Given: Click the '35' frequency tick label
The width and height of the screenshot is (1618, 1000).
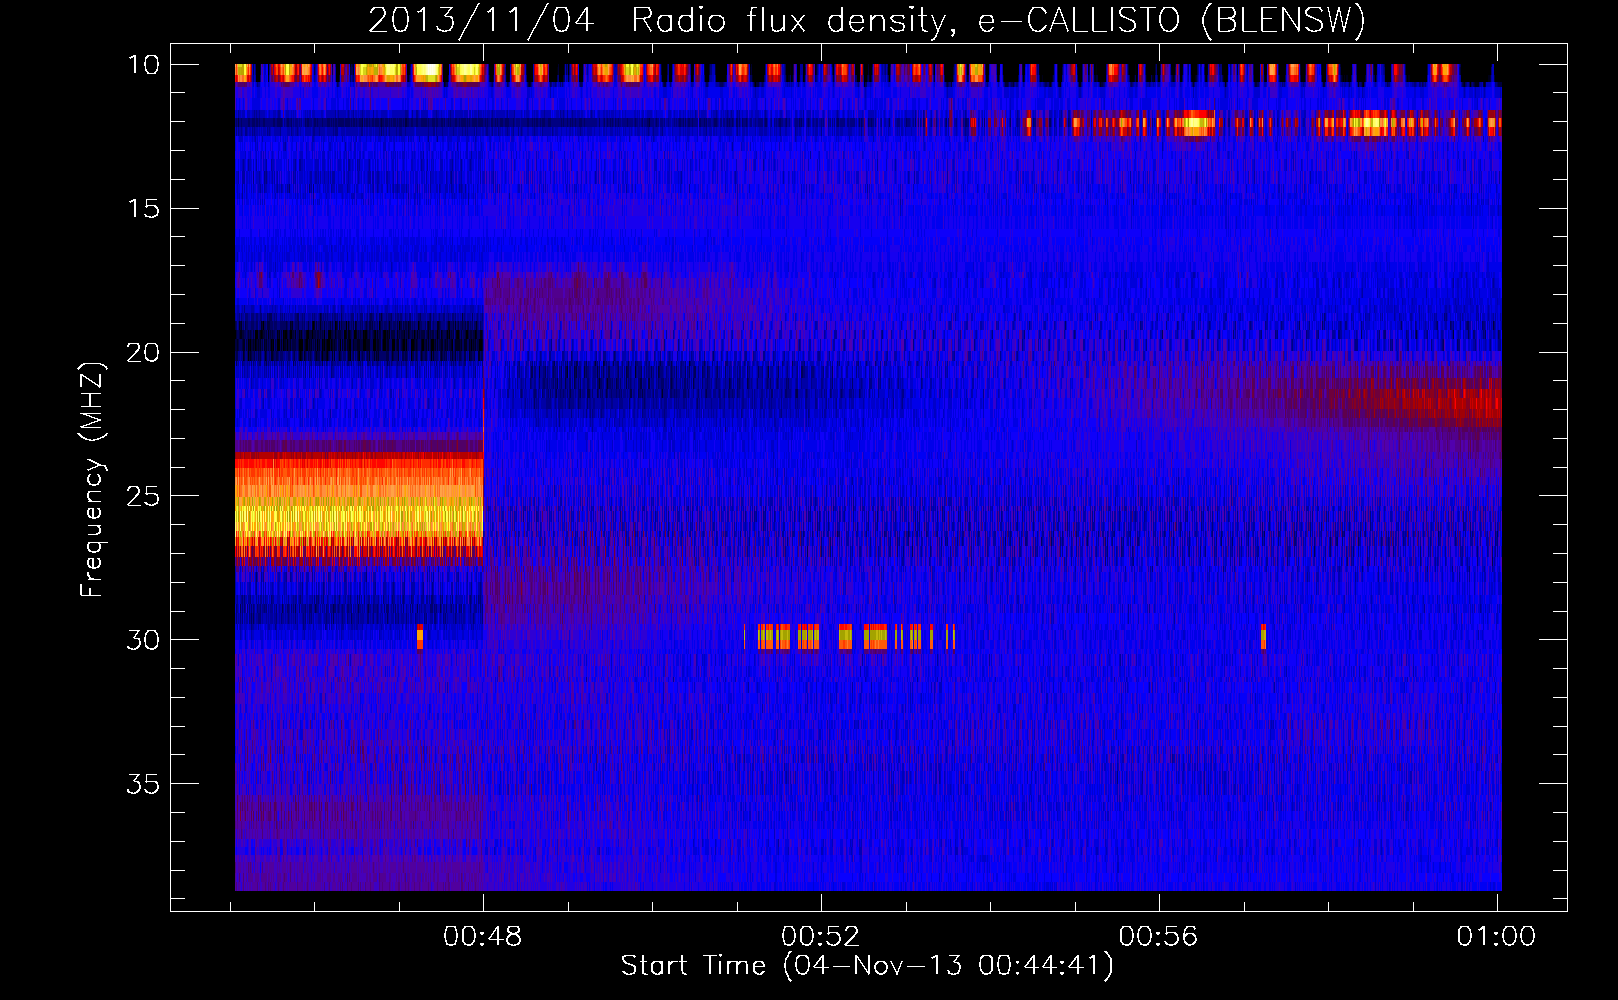Looking at the screenshot, I should coord(143,783).
